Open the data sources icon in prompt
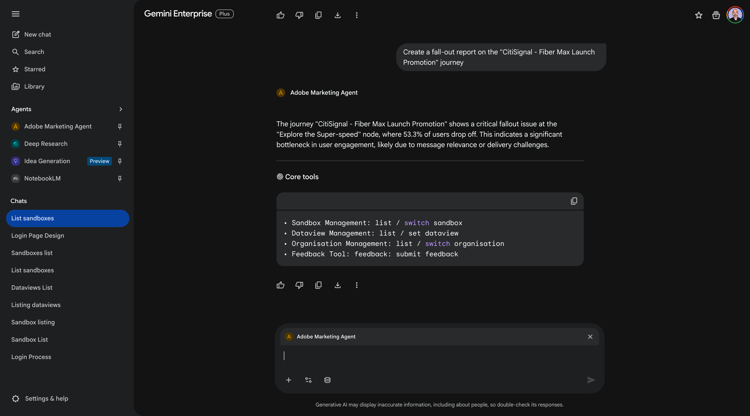Image resolution: width=750 pixels, height=416 pixels. coord(327,380)
